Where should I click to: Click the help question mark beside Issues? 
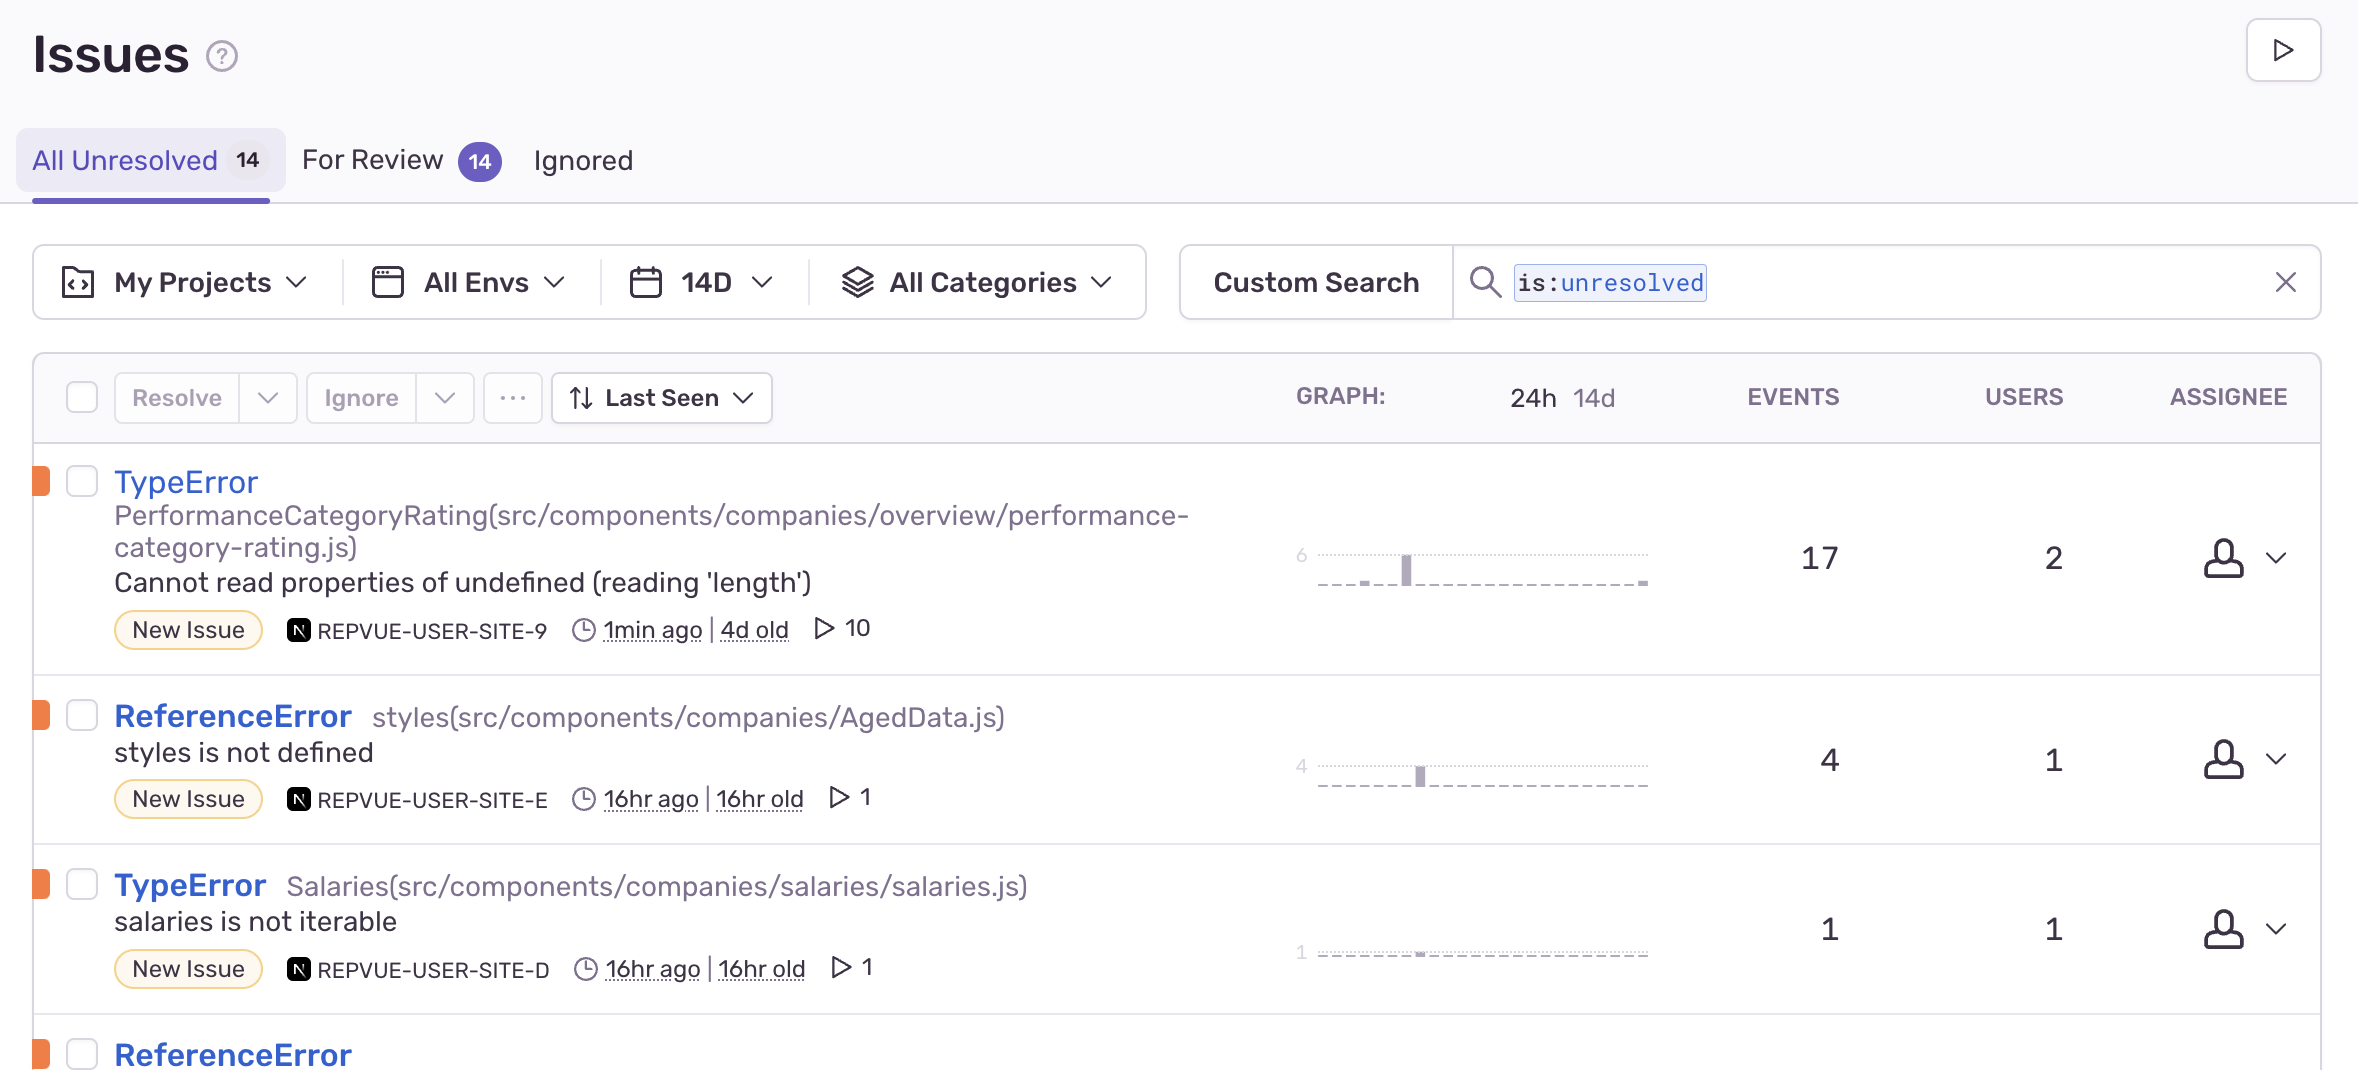(221, 56)
